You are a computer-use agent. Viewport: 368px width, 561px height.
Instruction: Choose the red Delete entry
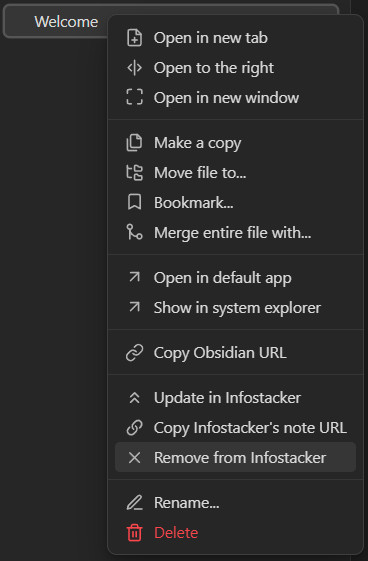pyautogui.click(x=235, y=533)
